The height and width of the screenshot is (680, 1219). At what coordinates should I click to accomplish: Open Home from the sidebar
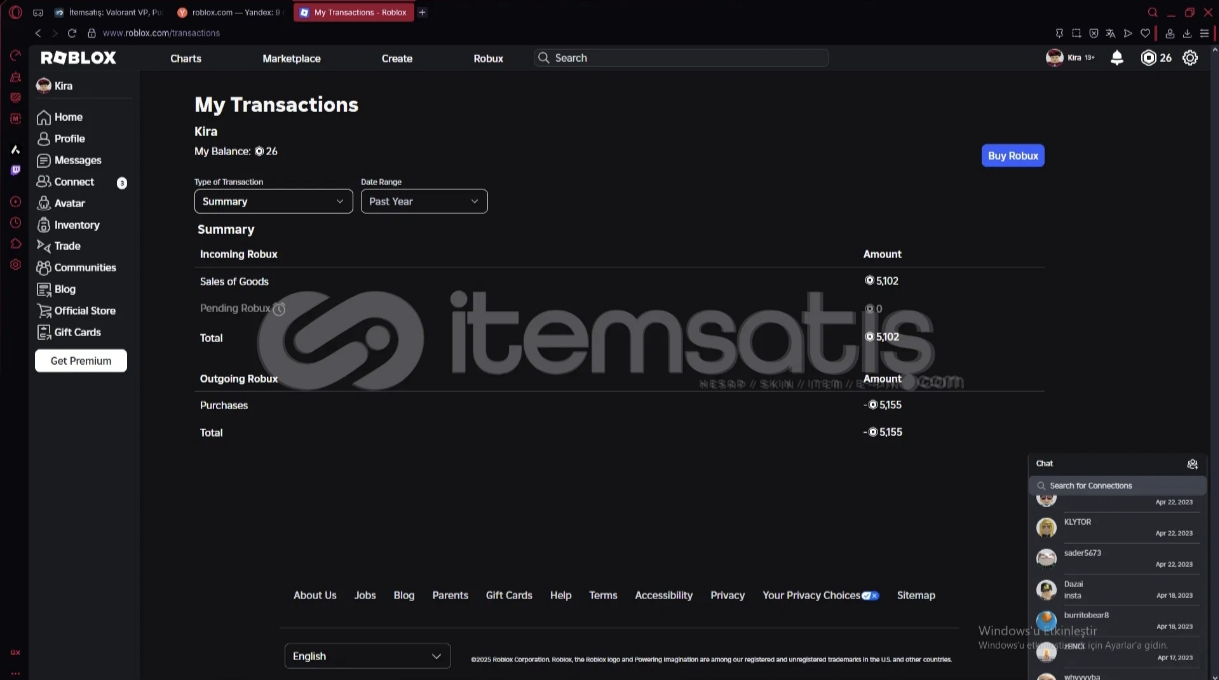60,117
